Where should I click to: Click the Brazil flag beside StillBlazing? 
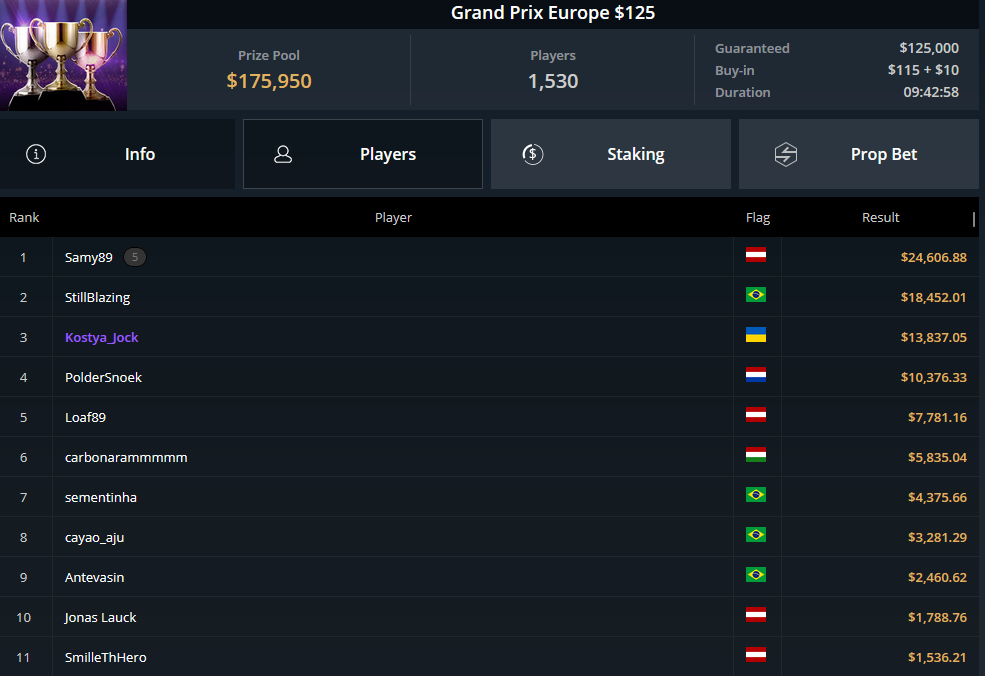[x=756, y=295]
